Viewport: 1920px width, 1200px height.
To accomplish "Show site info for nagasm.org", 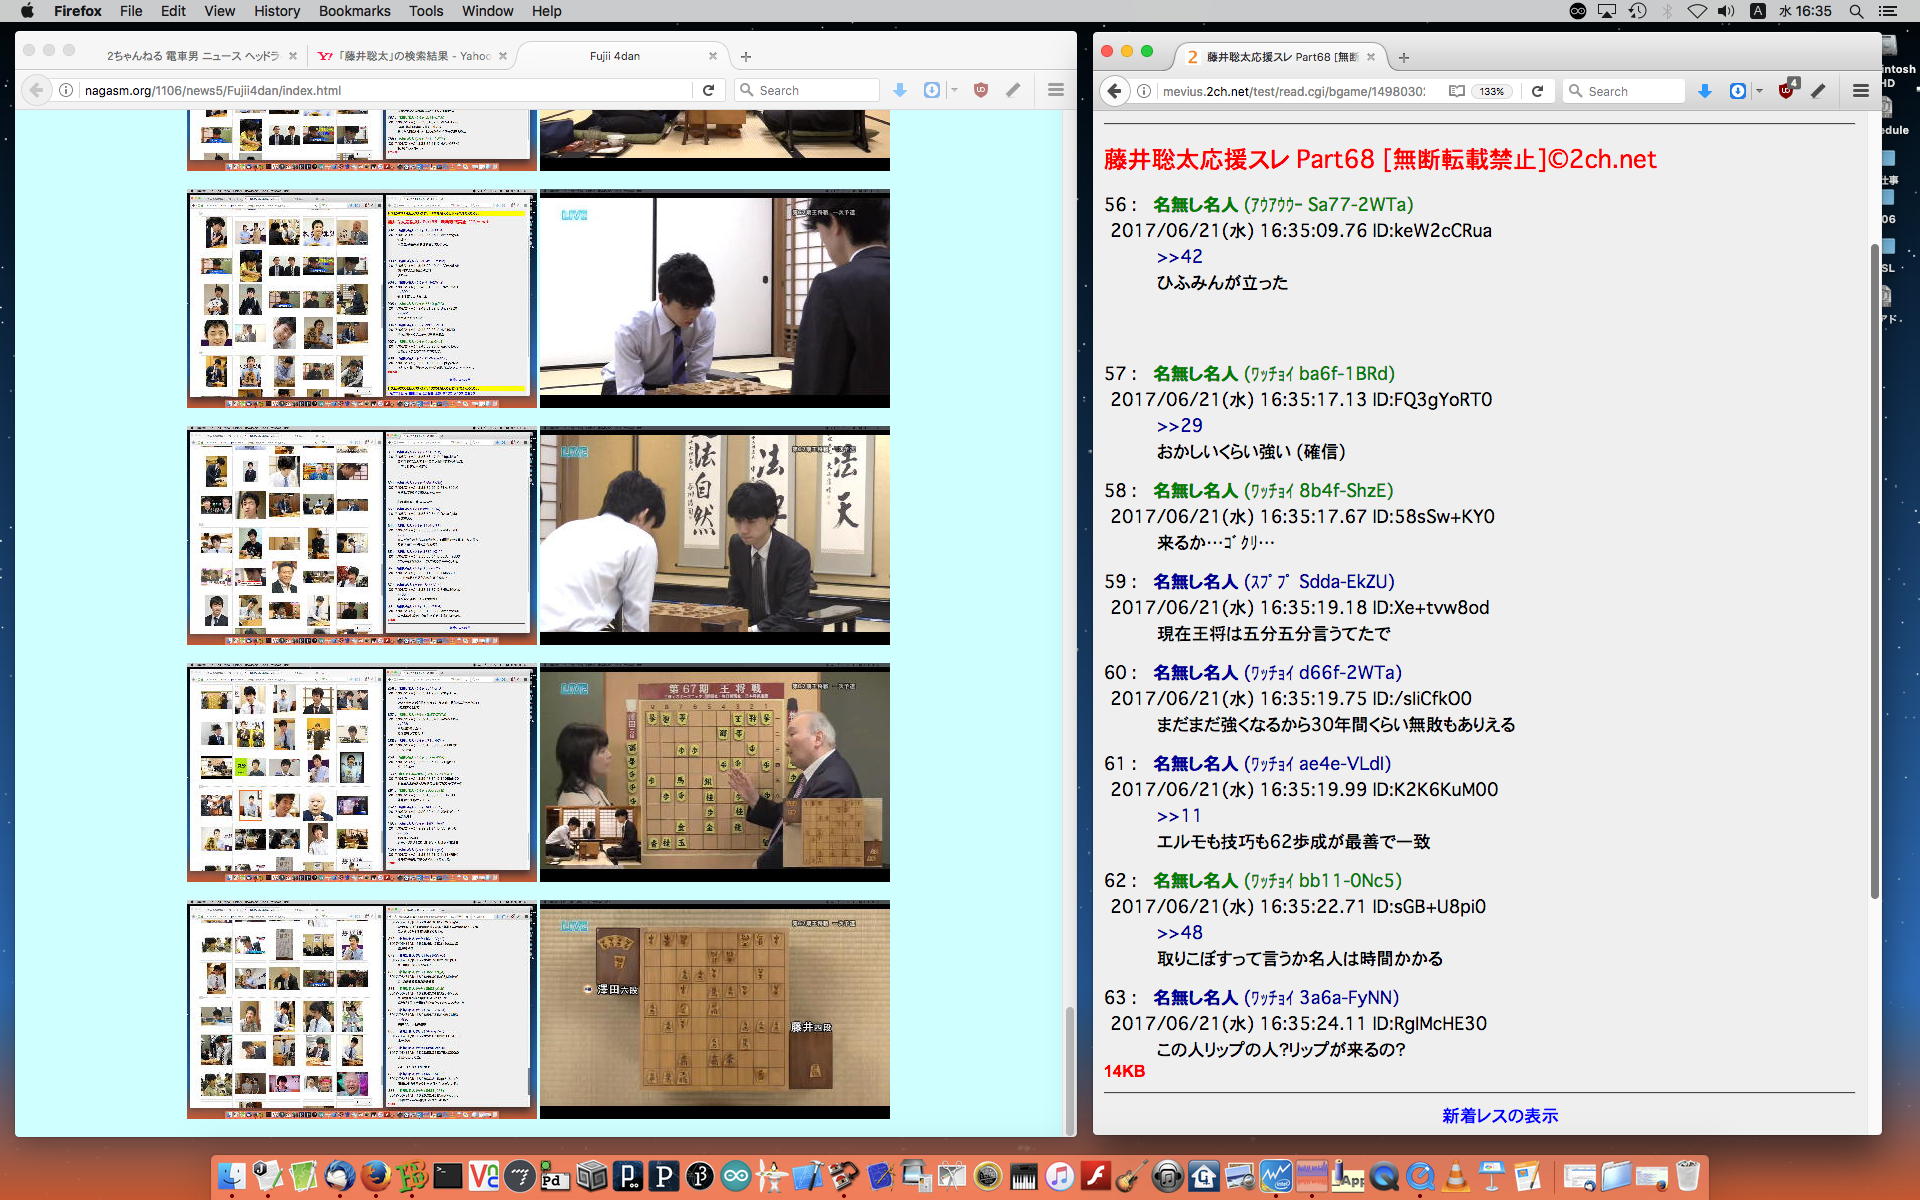I will pos(66,90).
